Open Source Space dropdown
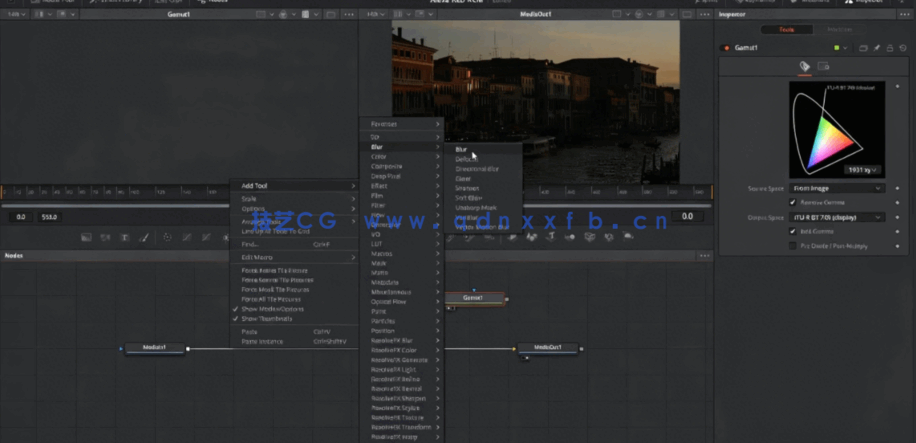The height and width of the screenshot is (443, 916). pos(837,188)
